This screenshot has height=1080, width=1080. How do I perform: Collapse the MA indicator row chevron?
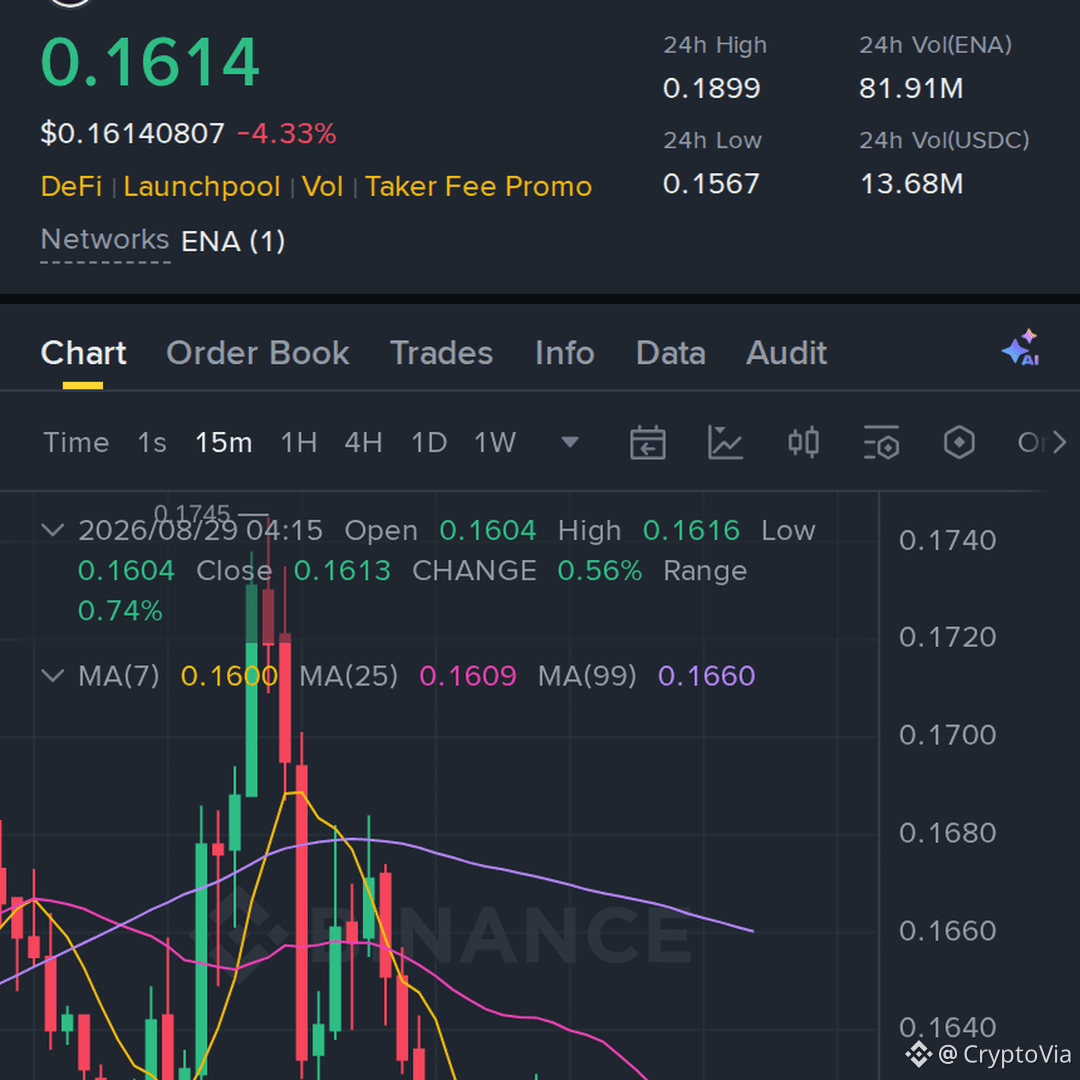53,675
